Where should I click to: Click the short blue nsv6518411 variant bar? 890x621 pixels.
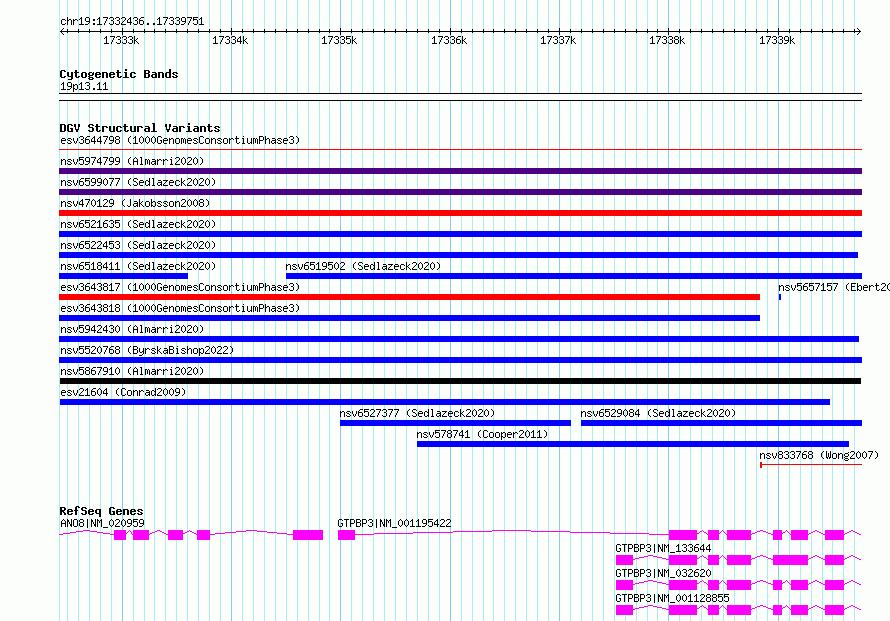pyautogui.click(x=124, y=276)
